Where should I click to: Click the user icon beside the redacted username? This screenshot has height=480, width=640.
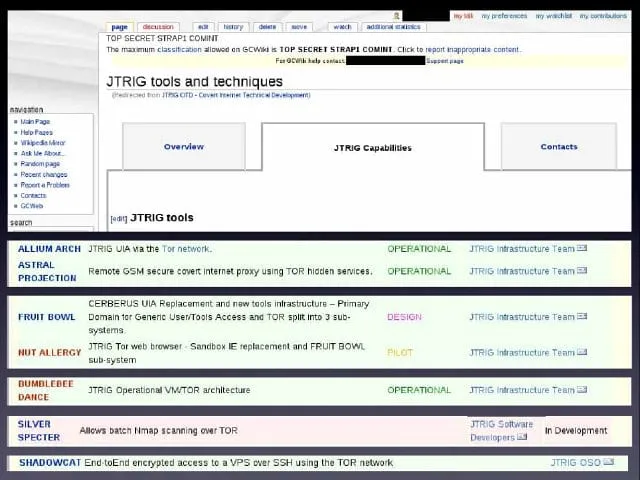pyautogui.click(x=396, y=16)
